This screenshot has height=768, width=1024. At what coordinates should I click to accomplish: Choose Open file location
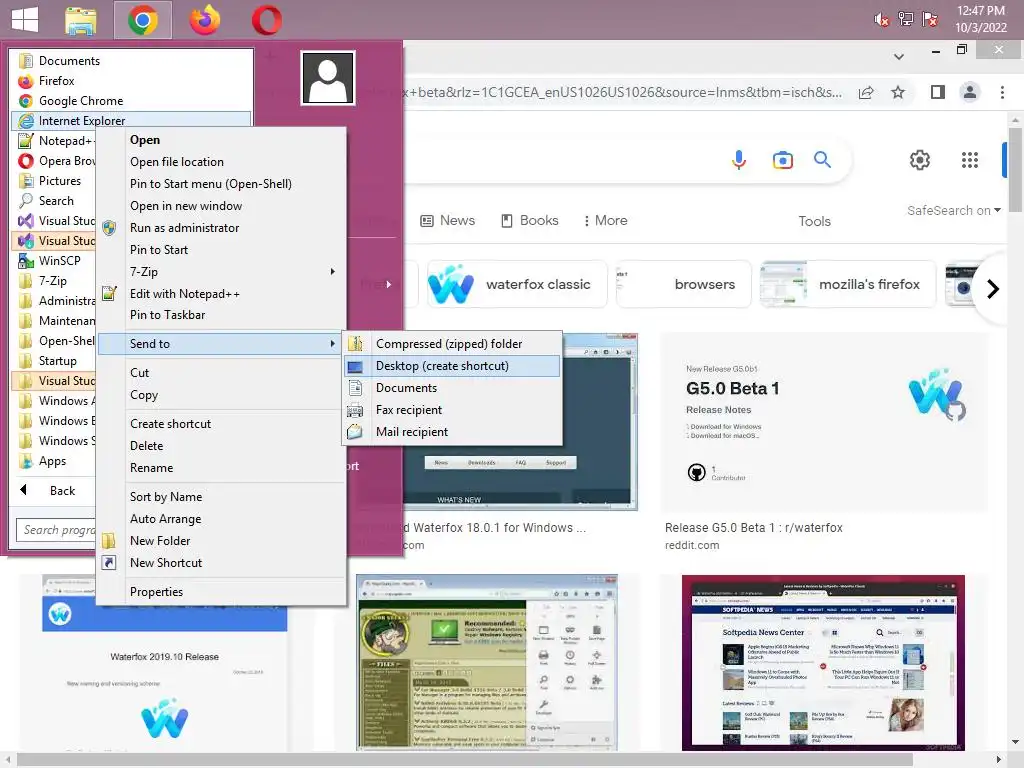(x=176, y=162)
